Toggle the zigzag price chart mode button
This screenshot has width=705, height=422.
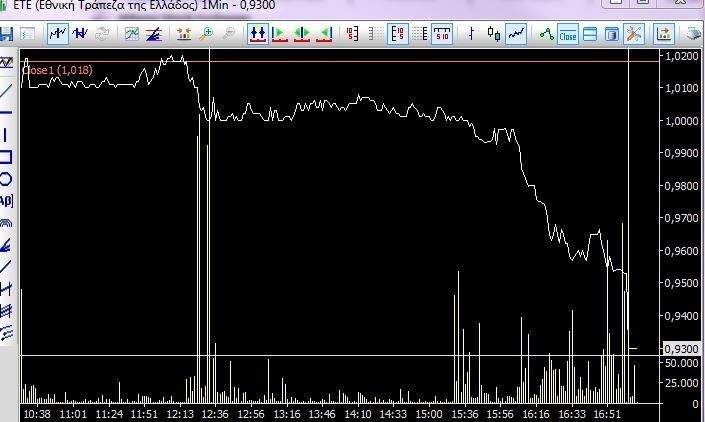pyautogui.click(x=58, y=34)
